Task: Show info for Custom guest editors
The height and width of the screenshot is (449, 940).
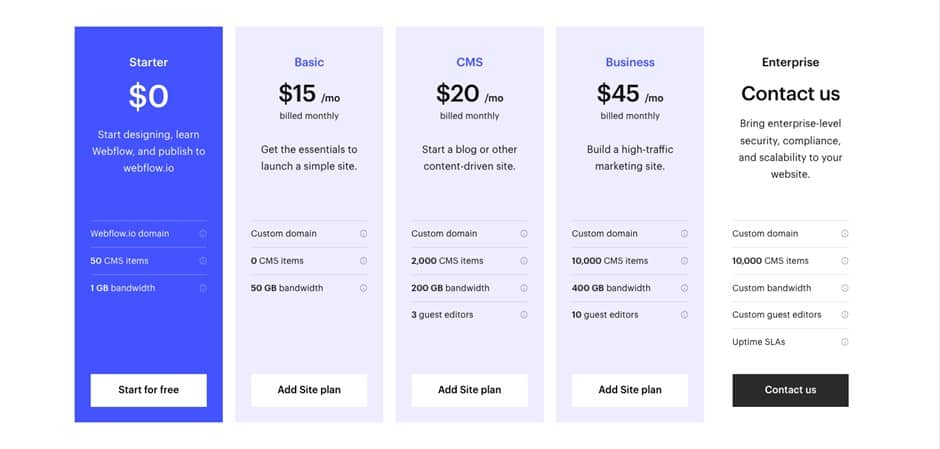Action: (x=845, y=315)
